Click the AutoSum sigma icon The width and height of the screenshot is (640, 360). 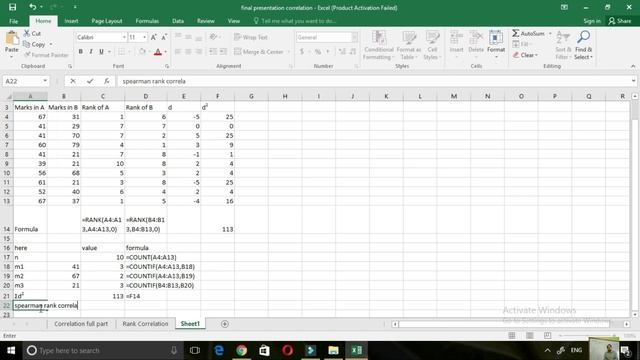pyautogui.click(x=516, y=33)
